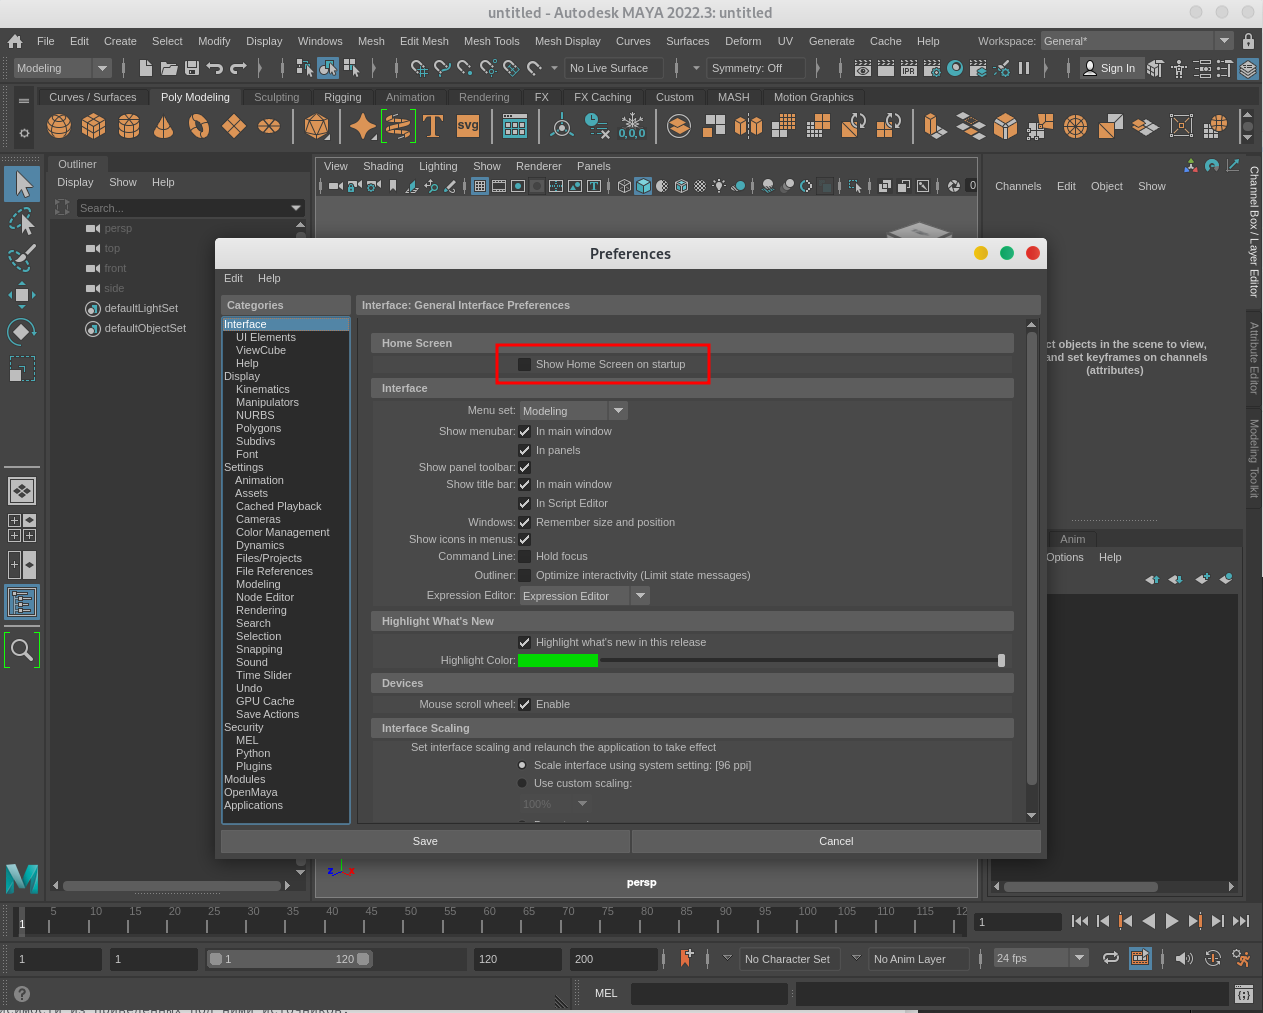Cancel the Preferences dialog
The height and width of the screenshot is (1013, 1263).
point(836,841)
